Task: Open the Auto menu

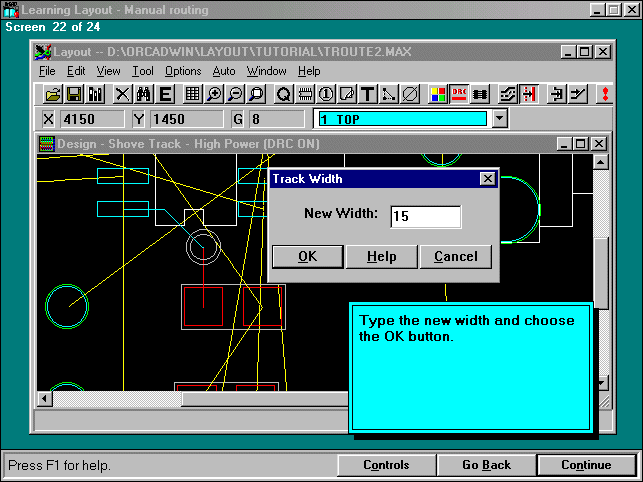Action: [x=224, y=71]
